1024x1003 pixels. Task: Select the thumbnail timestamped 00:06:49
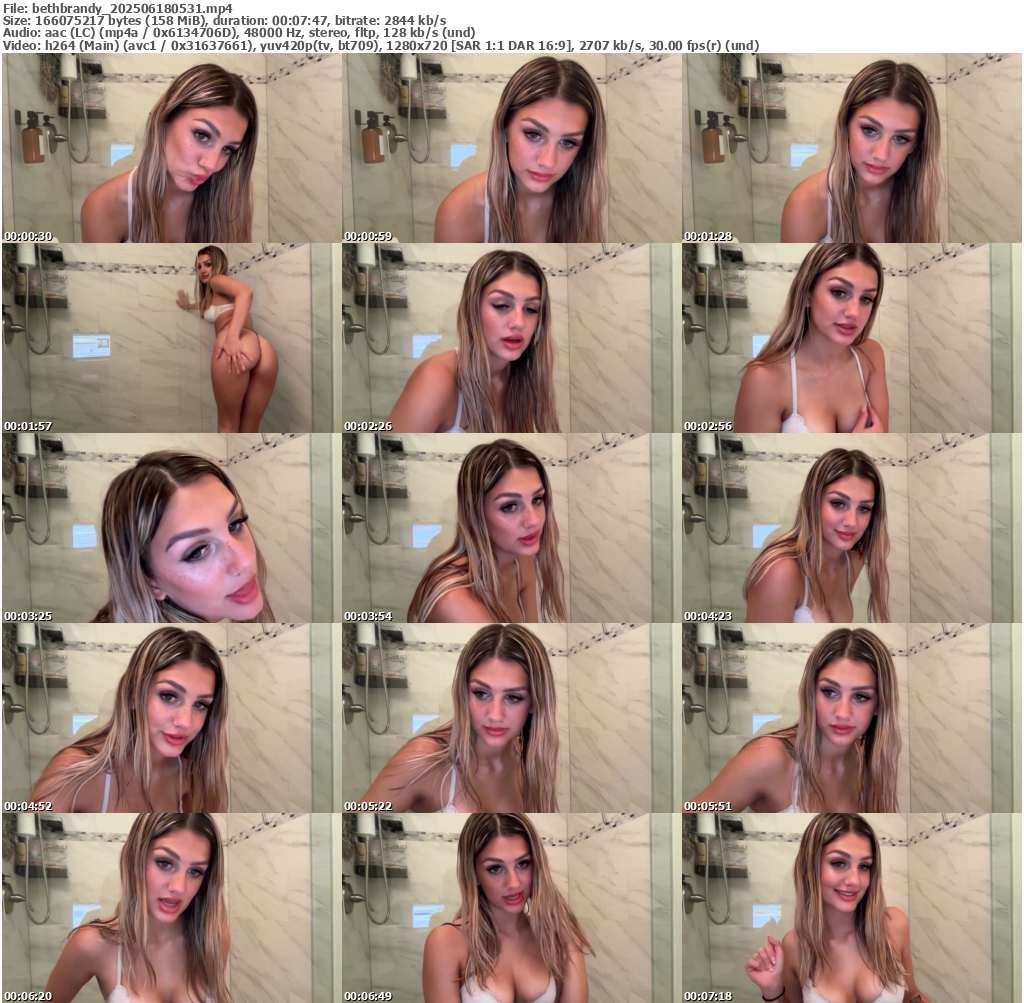(x=512, y=908)
